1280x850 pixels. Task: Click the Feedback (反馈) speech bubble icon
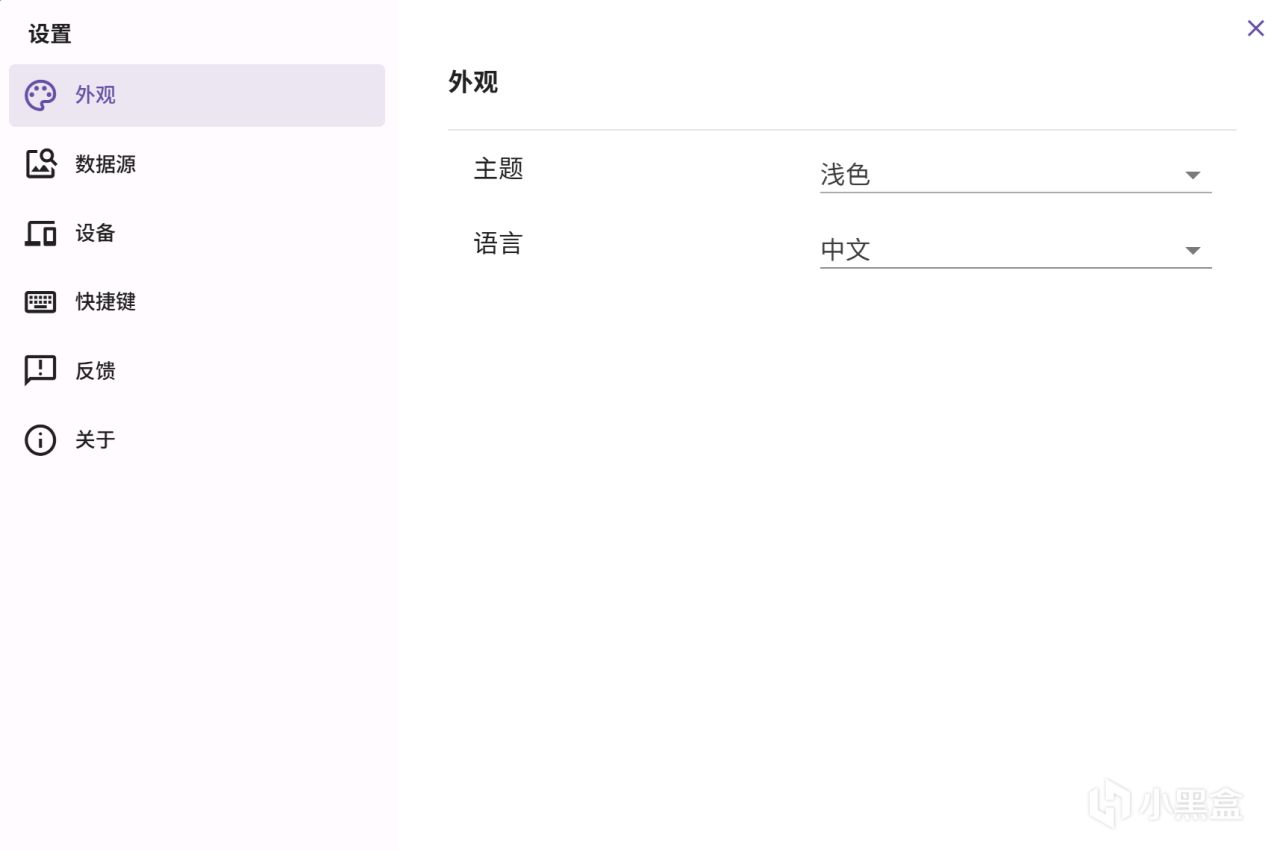coord(40,371)
